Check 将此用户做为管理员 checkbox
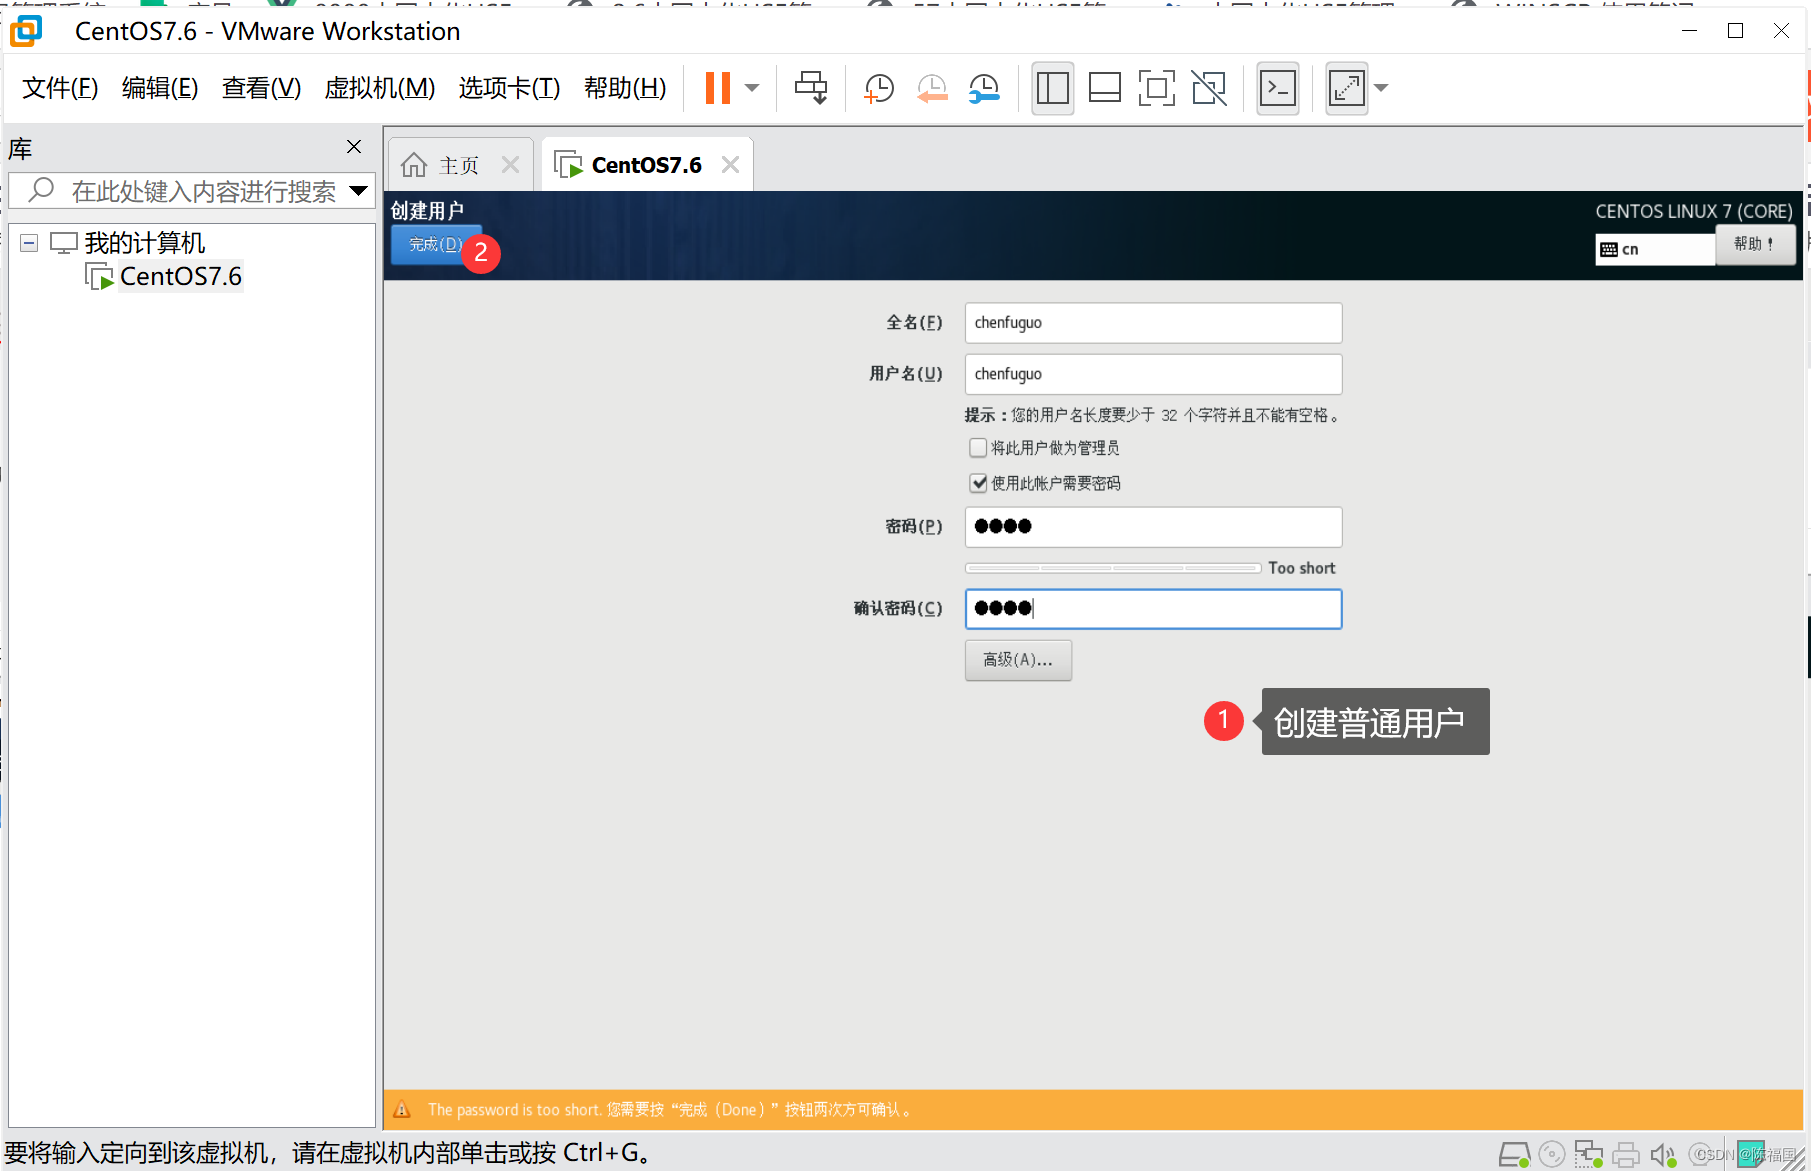Image resolution: width=1811 pixels, height=1171 pixels. 978,448
